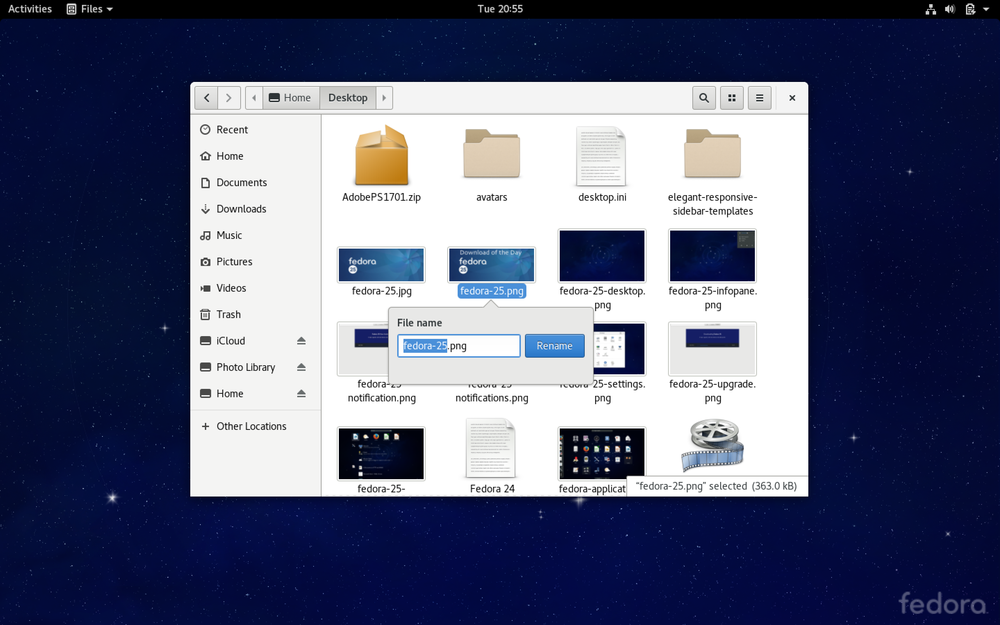
Task: Open the Activities overview
Action: (x=30, y=9)
